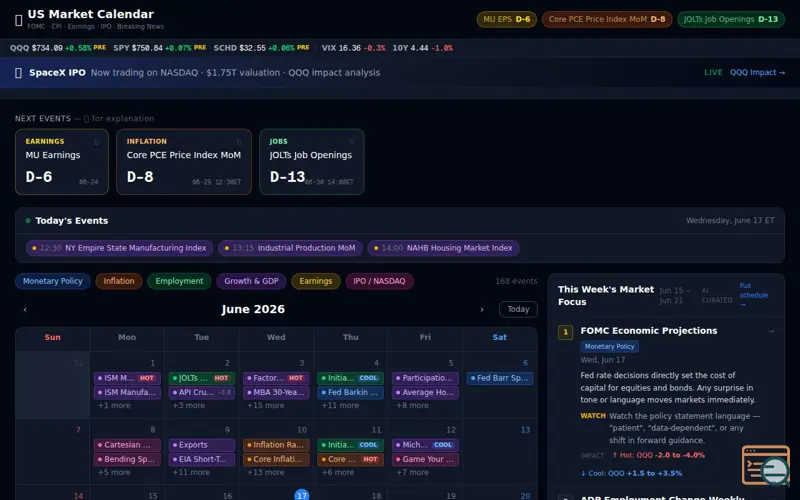The image size is (800, 500).
Task: Open NAHB Housing Market Index event
Action: pos(443,248)
